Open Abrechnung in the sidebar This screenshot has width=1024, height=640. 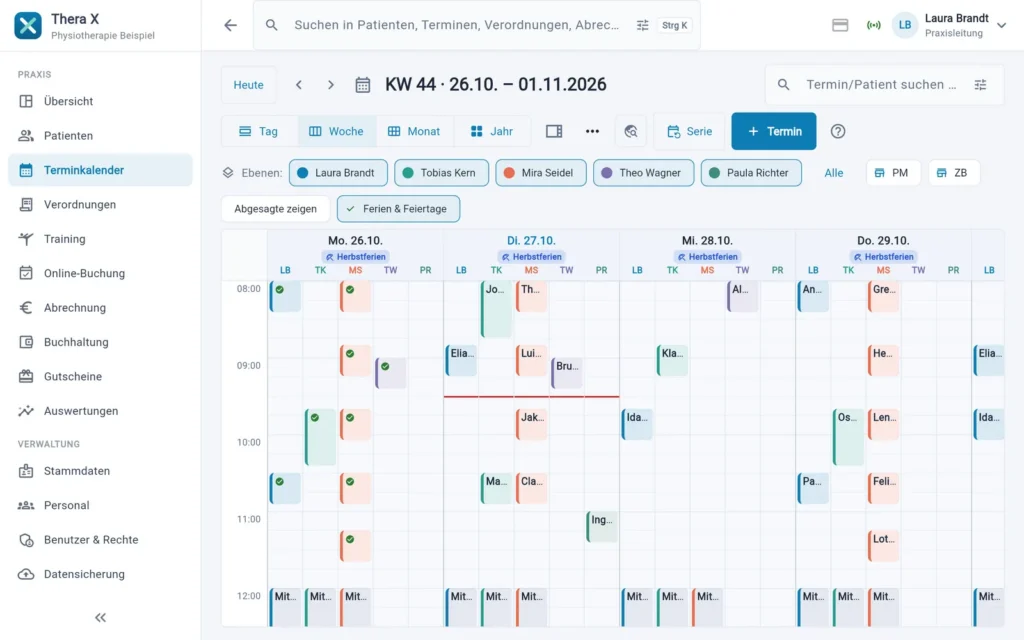(101, 308)
